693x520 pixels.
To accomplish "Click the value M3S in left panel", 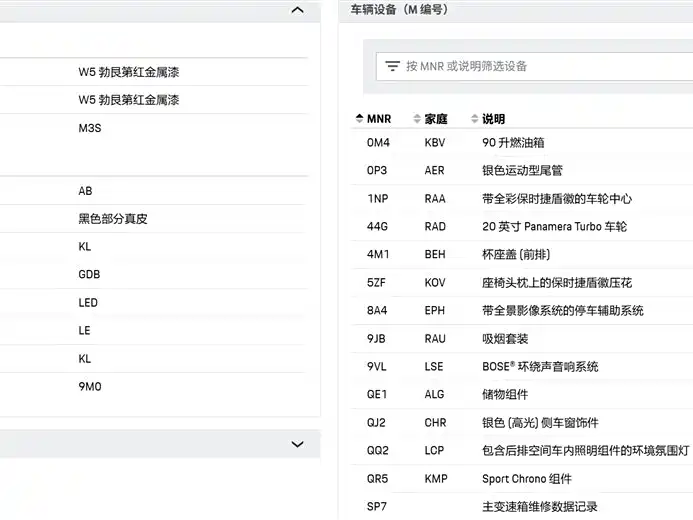I will click(90, 128).
